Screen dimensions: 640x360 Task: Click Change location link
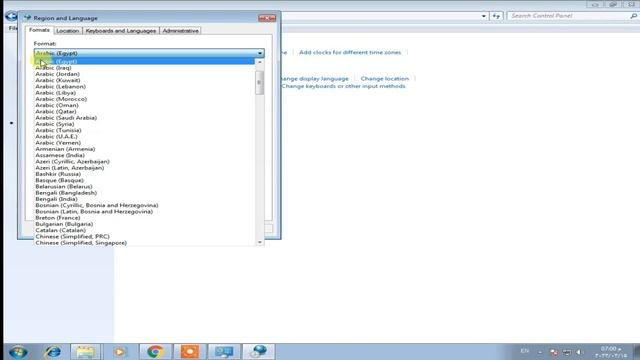tap(384, 78)
